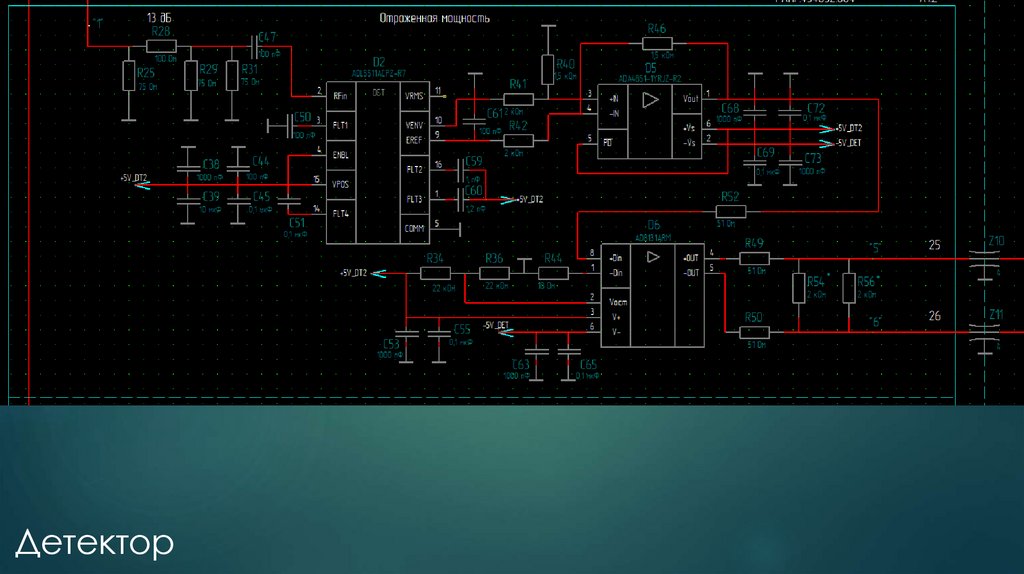Click the ENBL pin of D2
This screenshot has height=574, width=1024.
tap(340, 155)
